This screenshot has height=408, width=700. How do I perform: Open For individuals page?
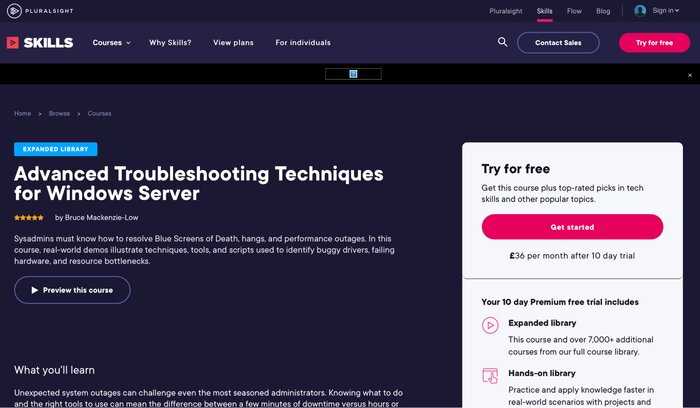pos(303,43)
